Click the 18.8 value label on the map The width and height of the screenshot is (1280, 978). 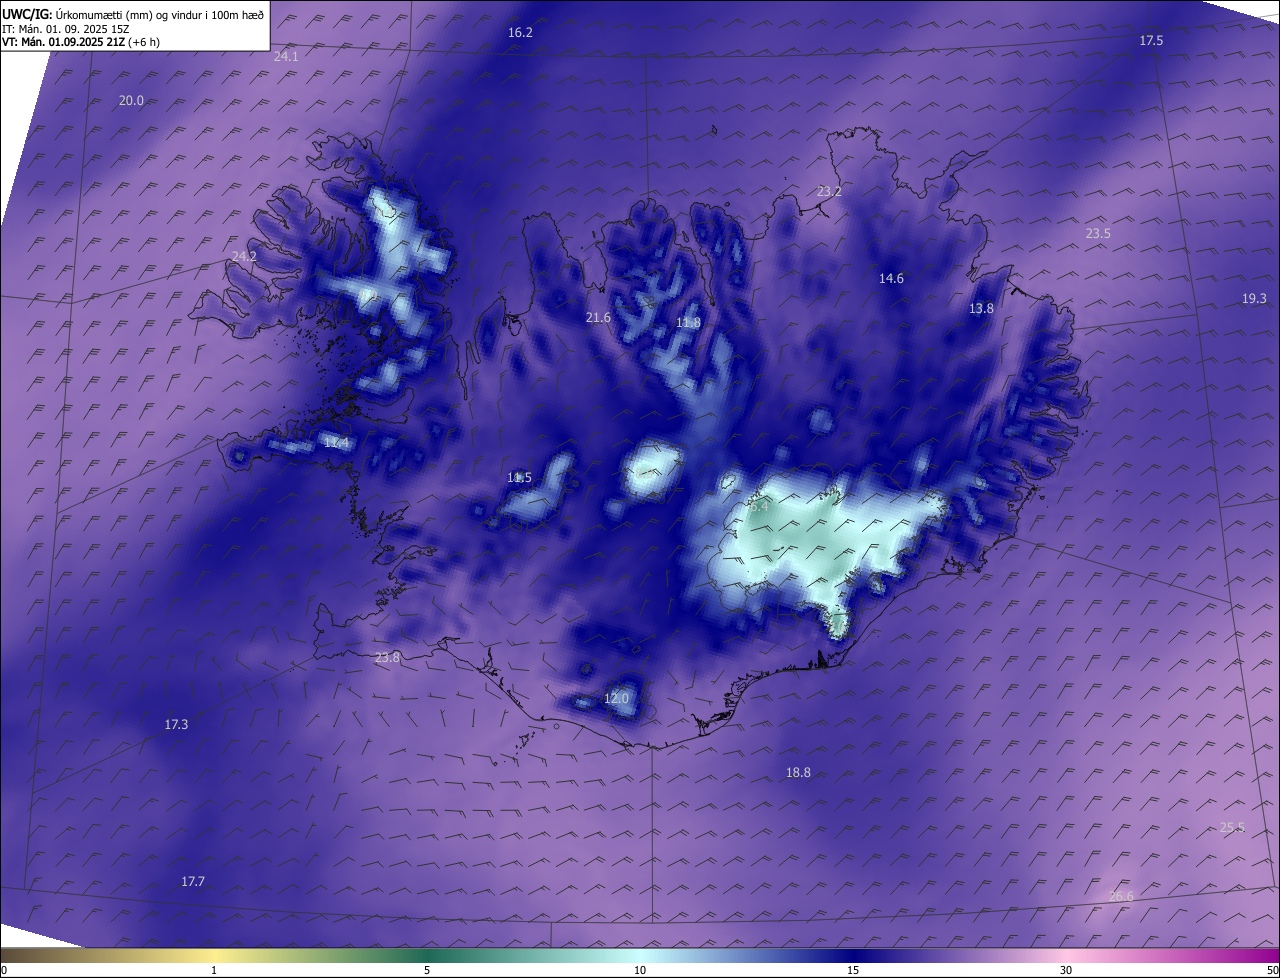click(x=798, y=773)
